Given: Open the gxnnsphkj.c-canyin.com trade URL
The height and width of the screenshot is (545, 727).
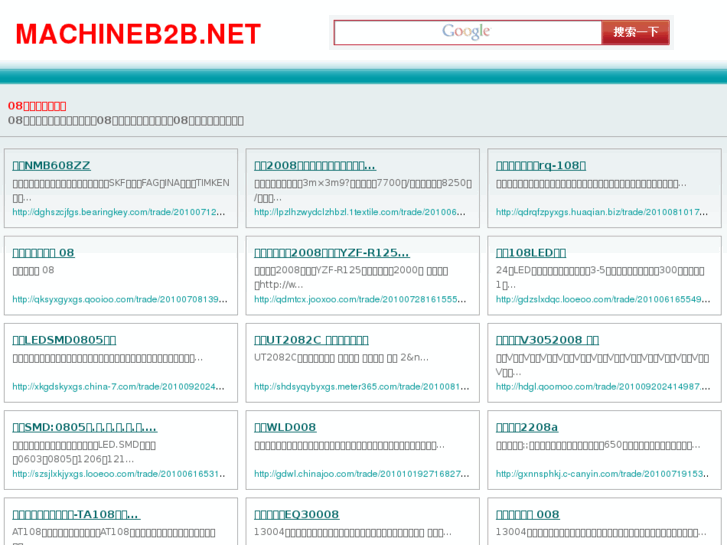Looking at the screenshot, I should [x=602, y=474].
